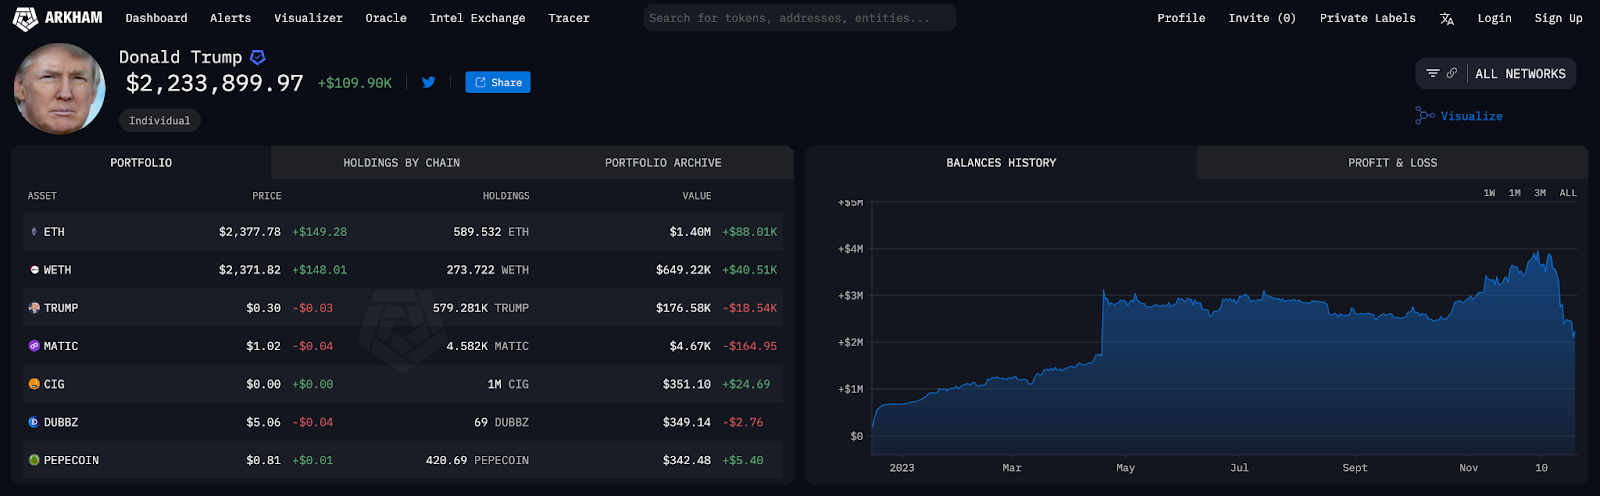The image size is (1600, 496).
Task: Click the ETH value $1.40M
Action: point(690,232)
